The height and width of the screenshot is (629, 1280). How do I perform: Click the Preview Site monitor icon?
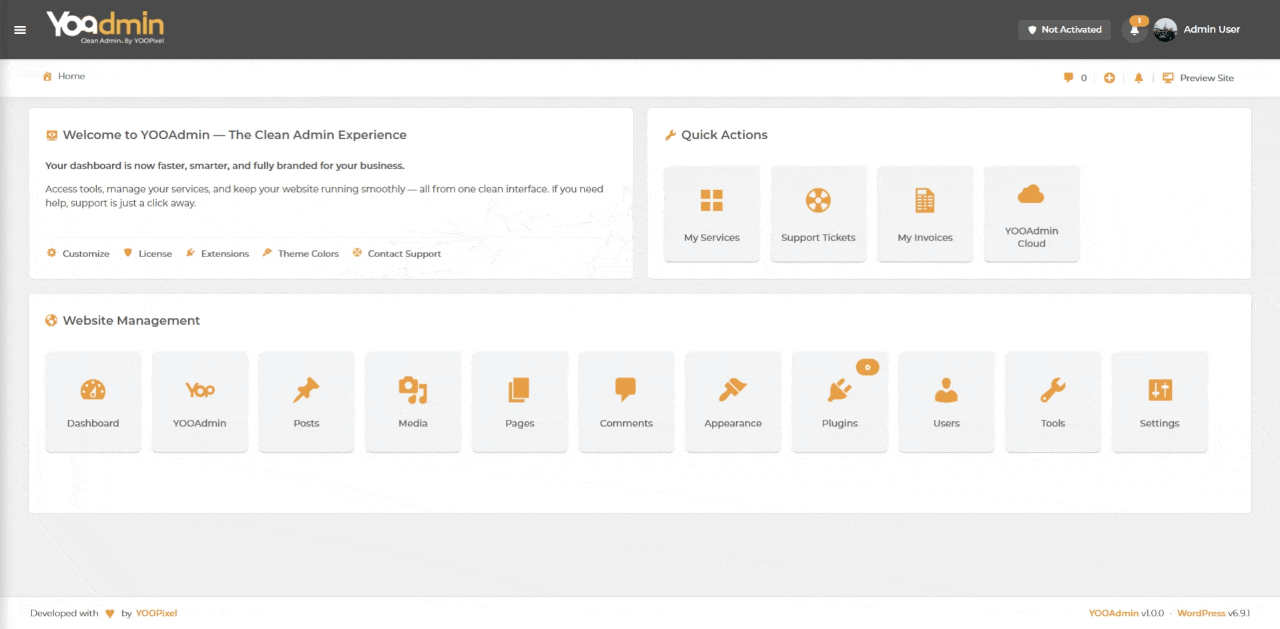click(x=1167, y=78)
